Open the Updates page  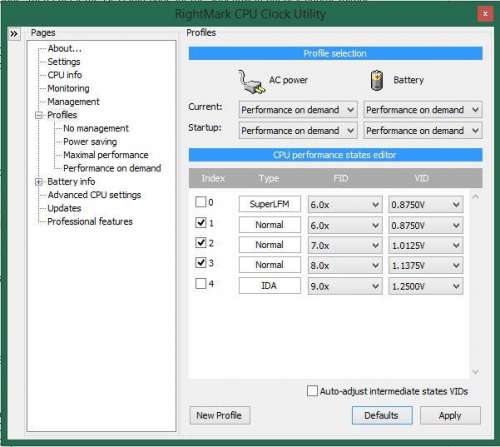64,208
